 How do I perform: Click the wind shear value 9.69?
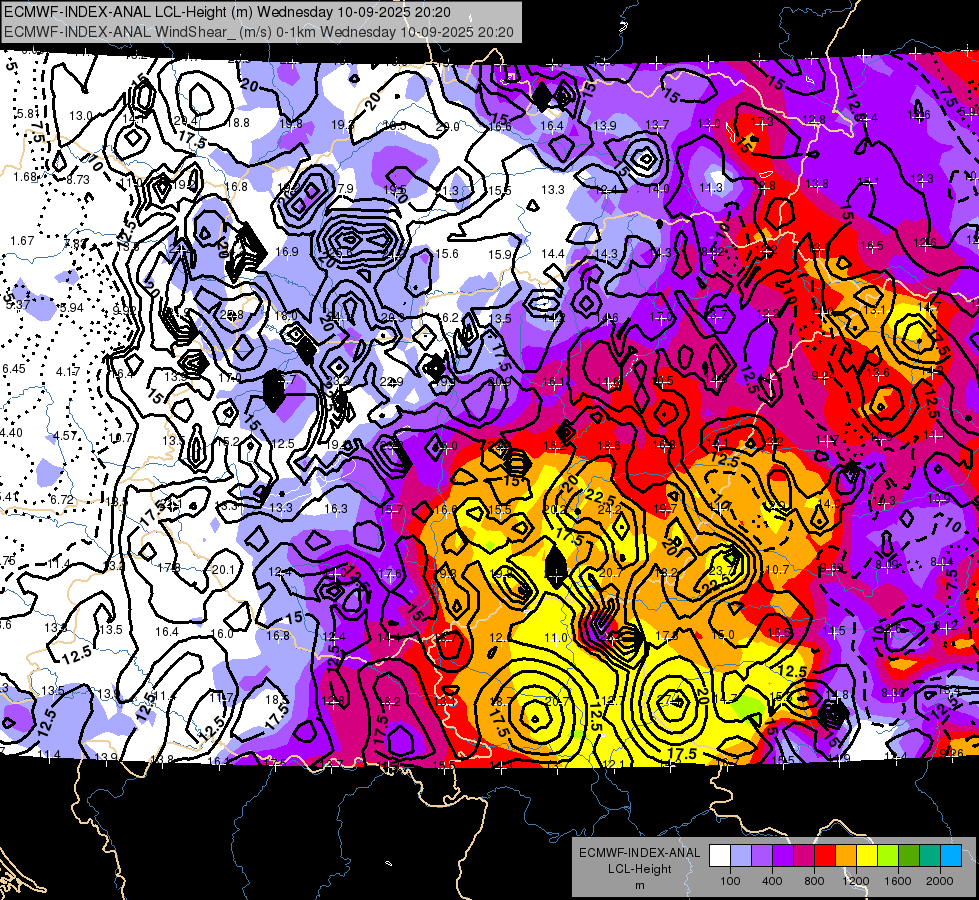[x=831, y=566]
